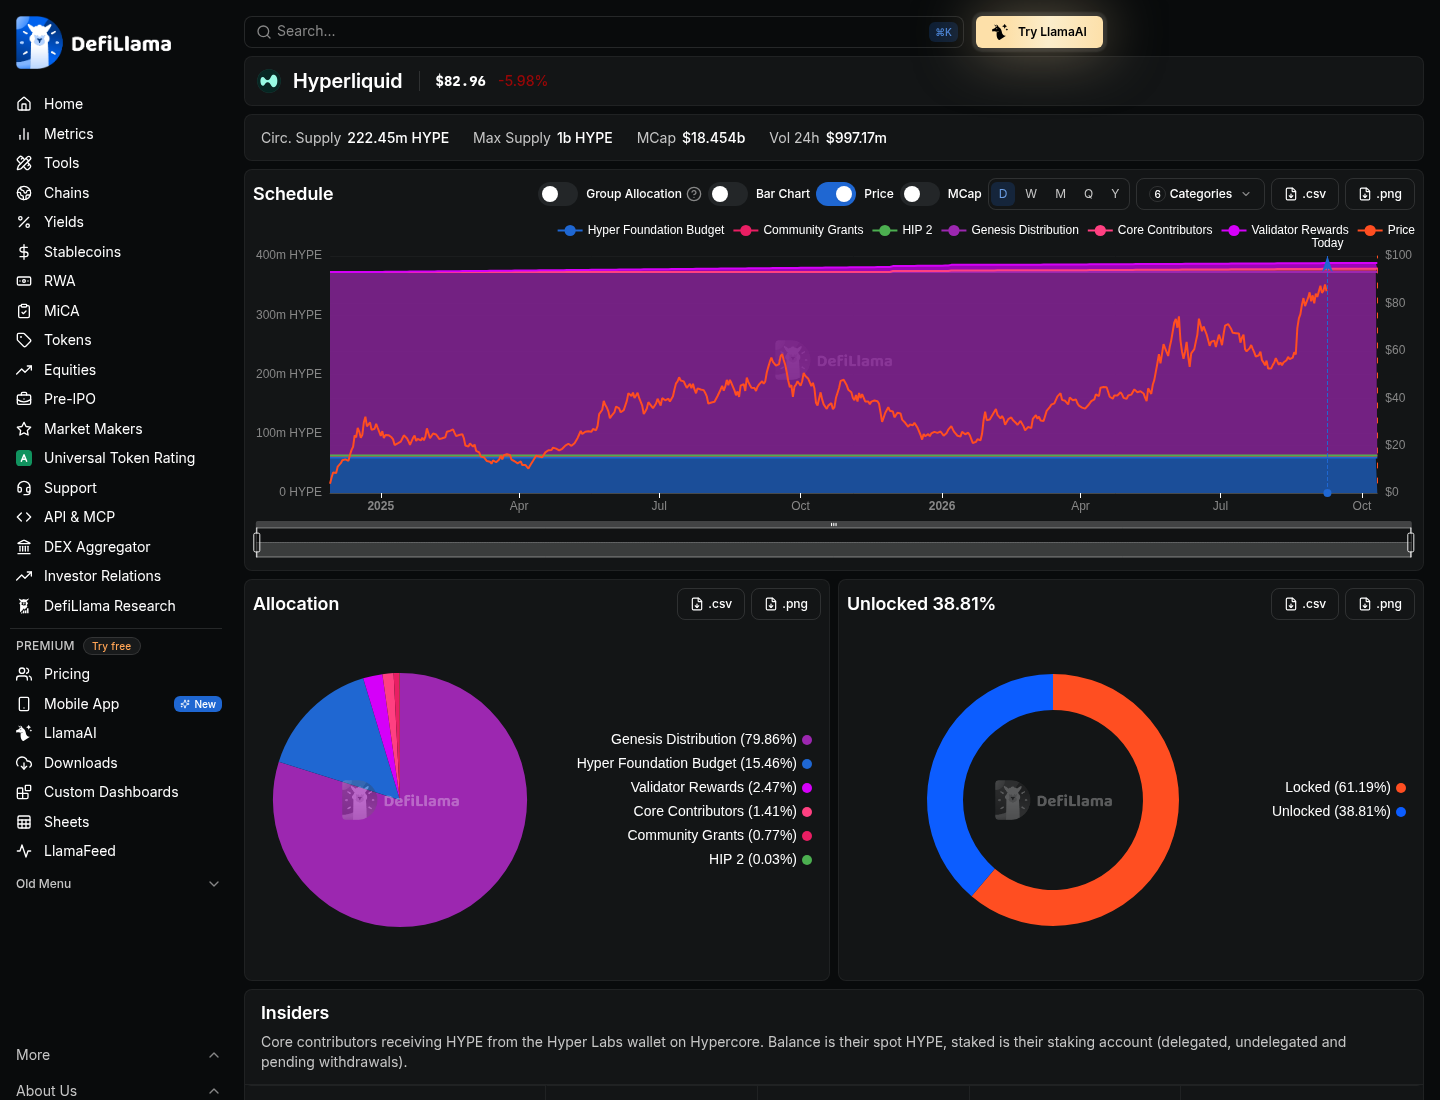This screenshot has width=1440, height=1100.
Task: Open Stablecoins in the sidebar
Action: [x=82, y=252]
